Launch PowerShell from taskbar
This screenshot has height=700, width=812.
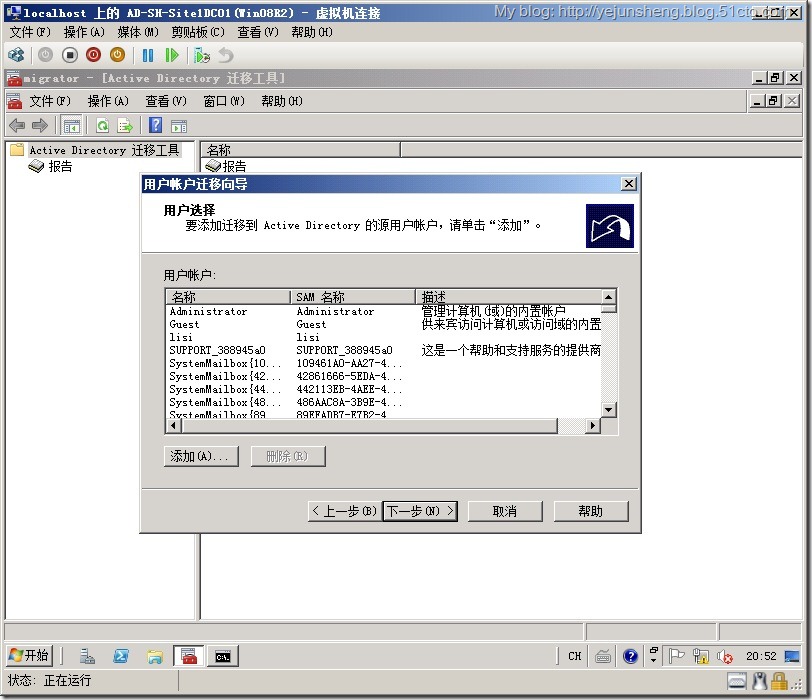tap(121, 657)
